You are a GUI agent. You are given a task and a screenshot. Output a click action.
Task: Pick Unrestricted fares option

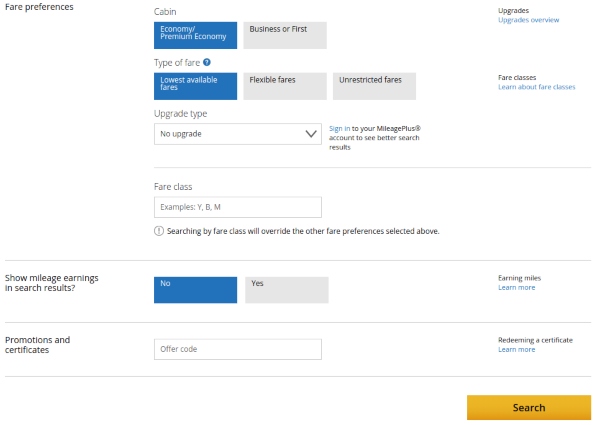click(373, 85)
